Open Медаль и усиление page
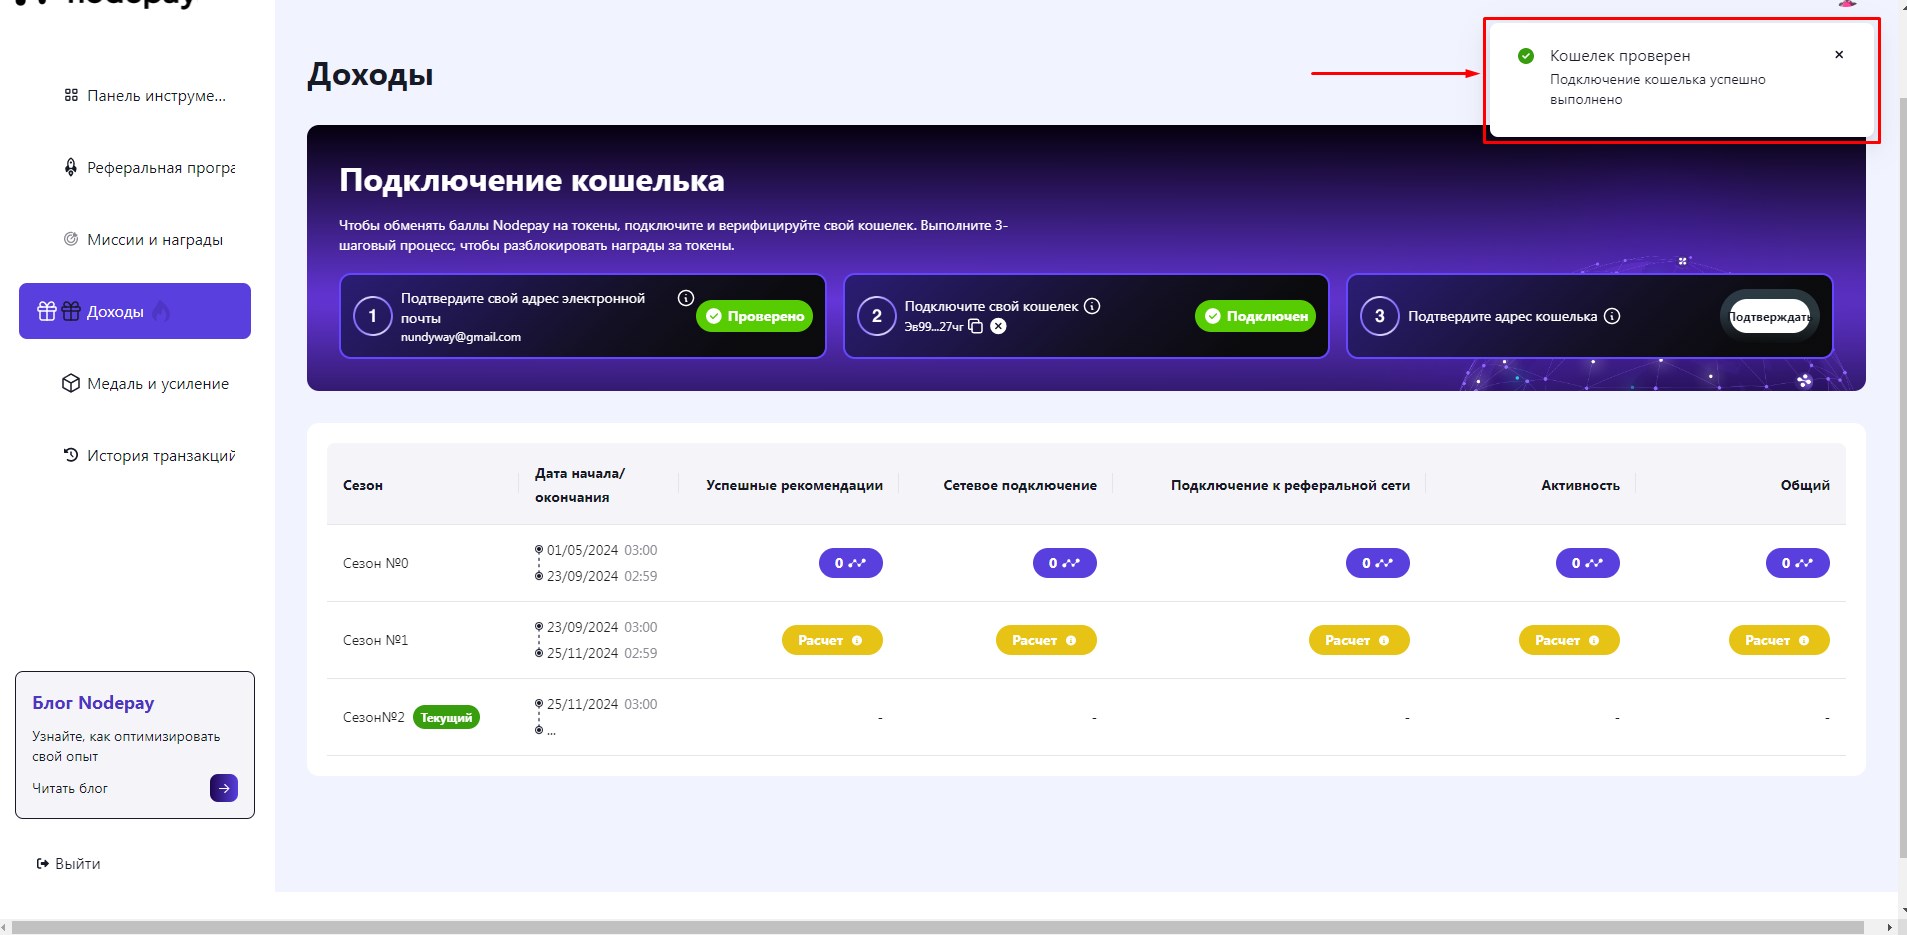 click(x=135, y=384)
